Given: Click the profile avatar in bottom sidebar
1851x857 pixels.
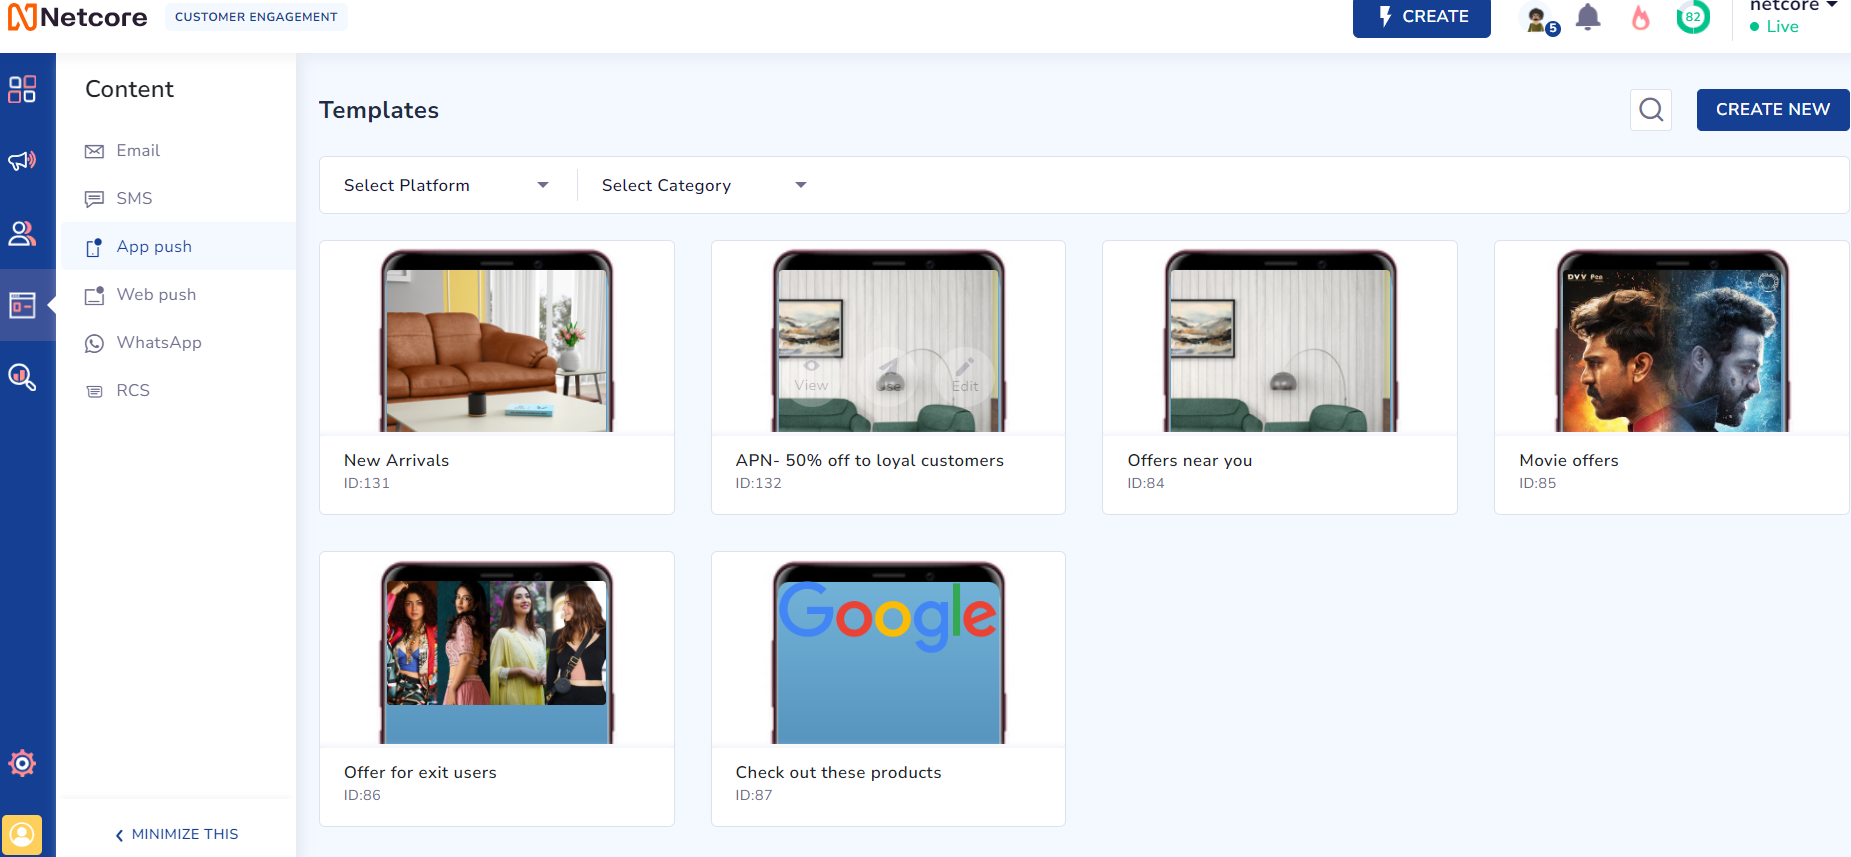Looking at the screenshot, I should [x=22, y=834].
